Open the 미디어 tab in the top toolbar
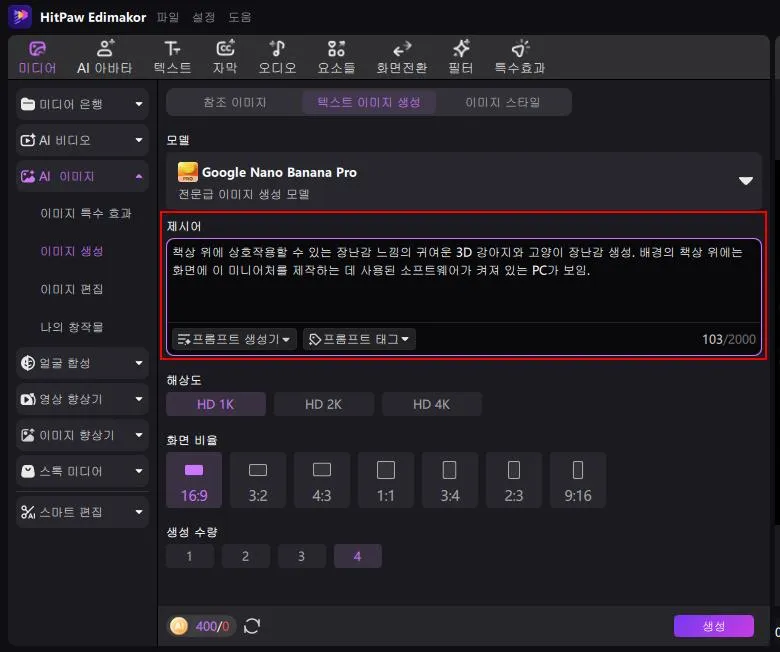 [37, 58]
